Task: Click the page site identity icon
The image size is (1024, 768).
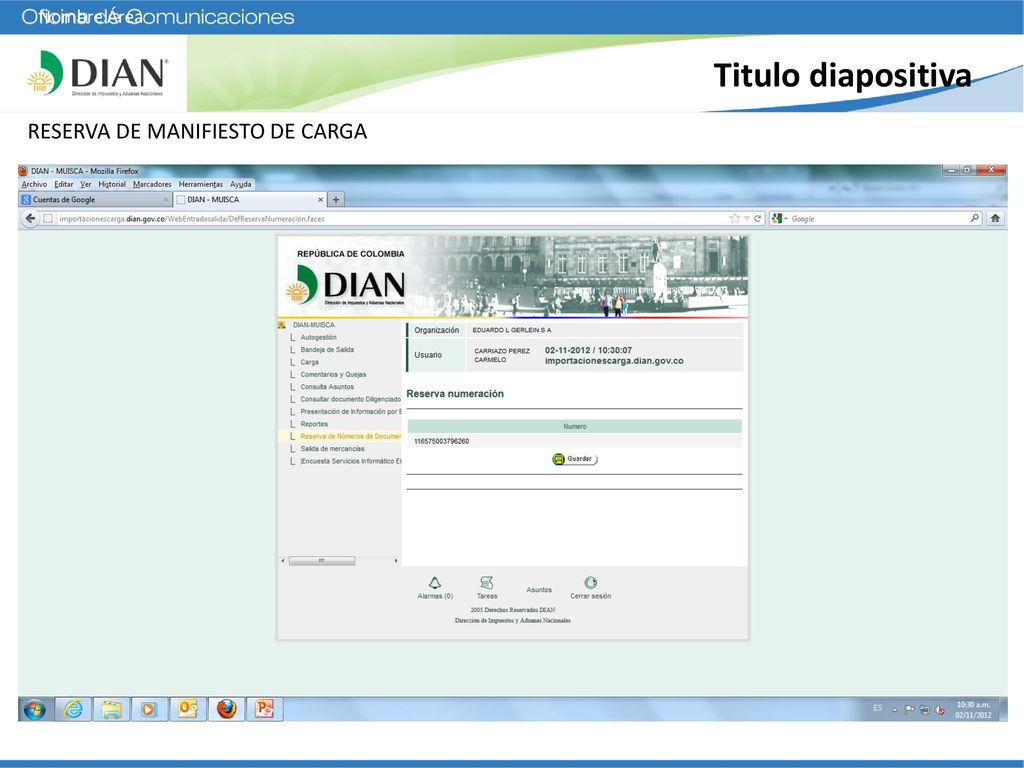Action: (48, 219)
